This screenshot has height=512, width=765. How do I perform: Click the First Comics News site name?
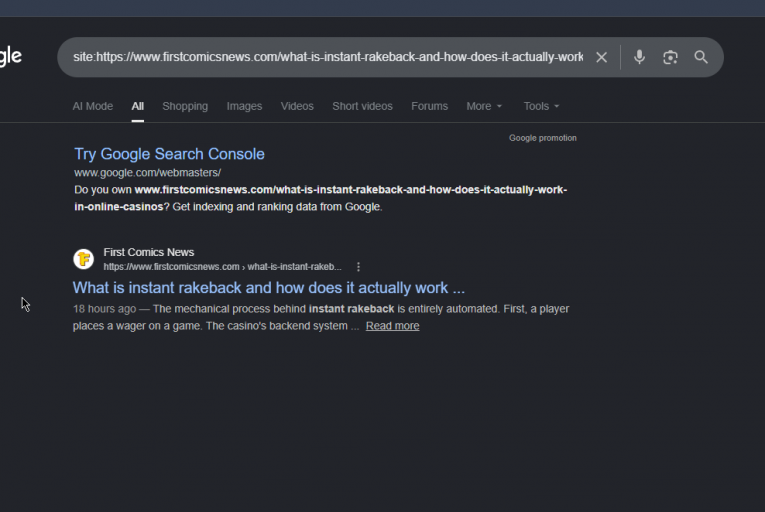click(149, 252)
